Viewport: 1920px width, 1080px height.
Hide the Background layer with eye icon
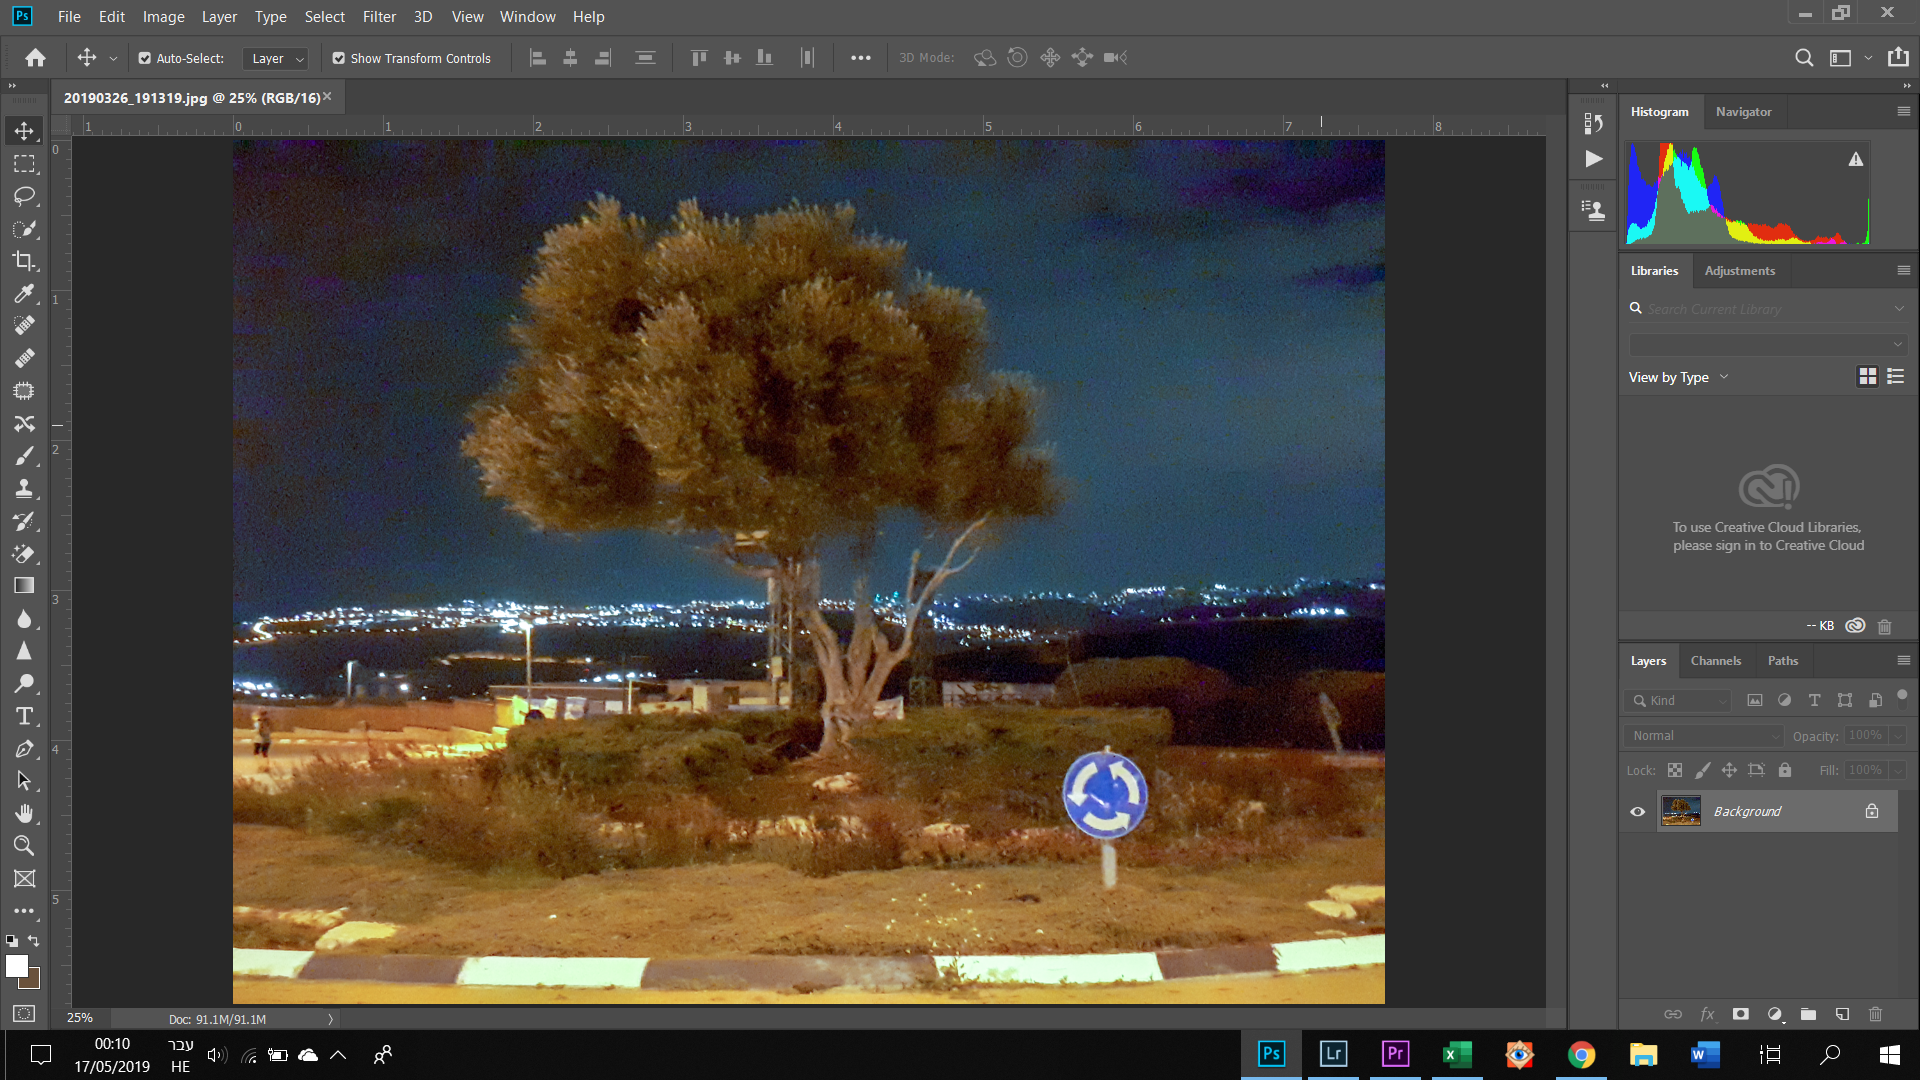tap(1637, 811)
